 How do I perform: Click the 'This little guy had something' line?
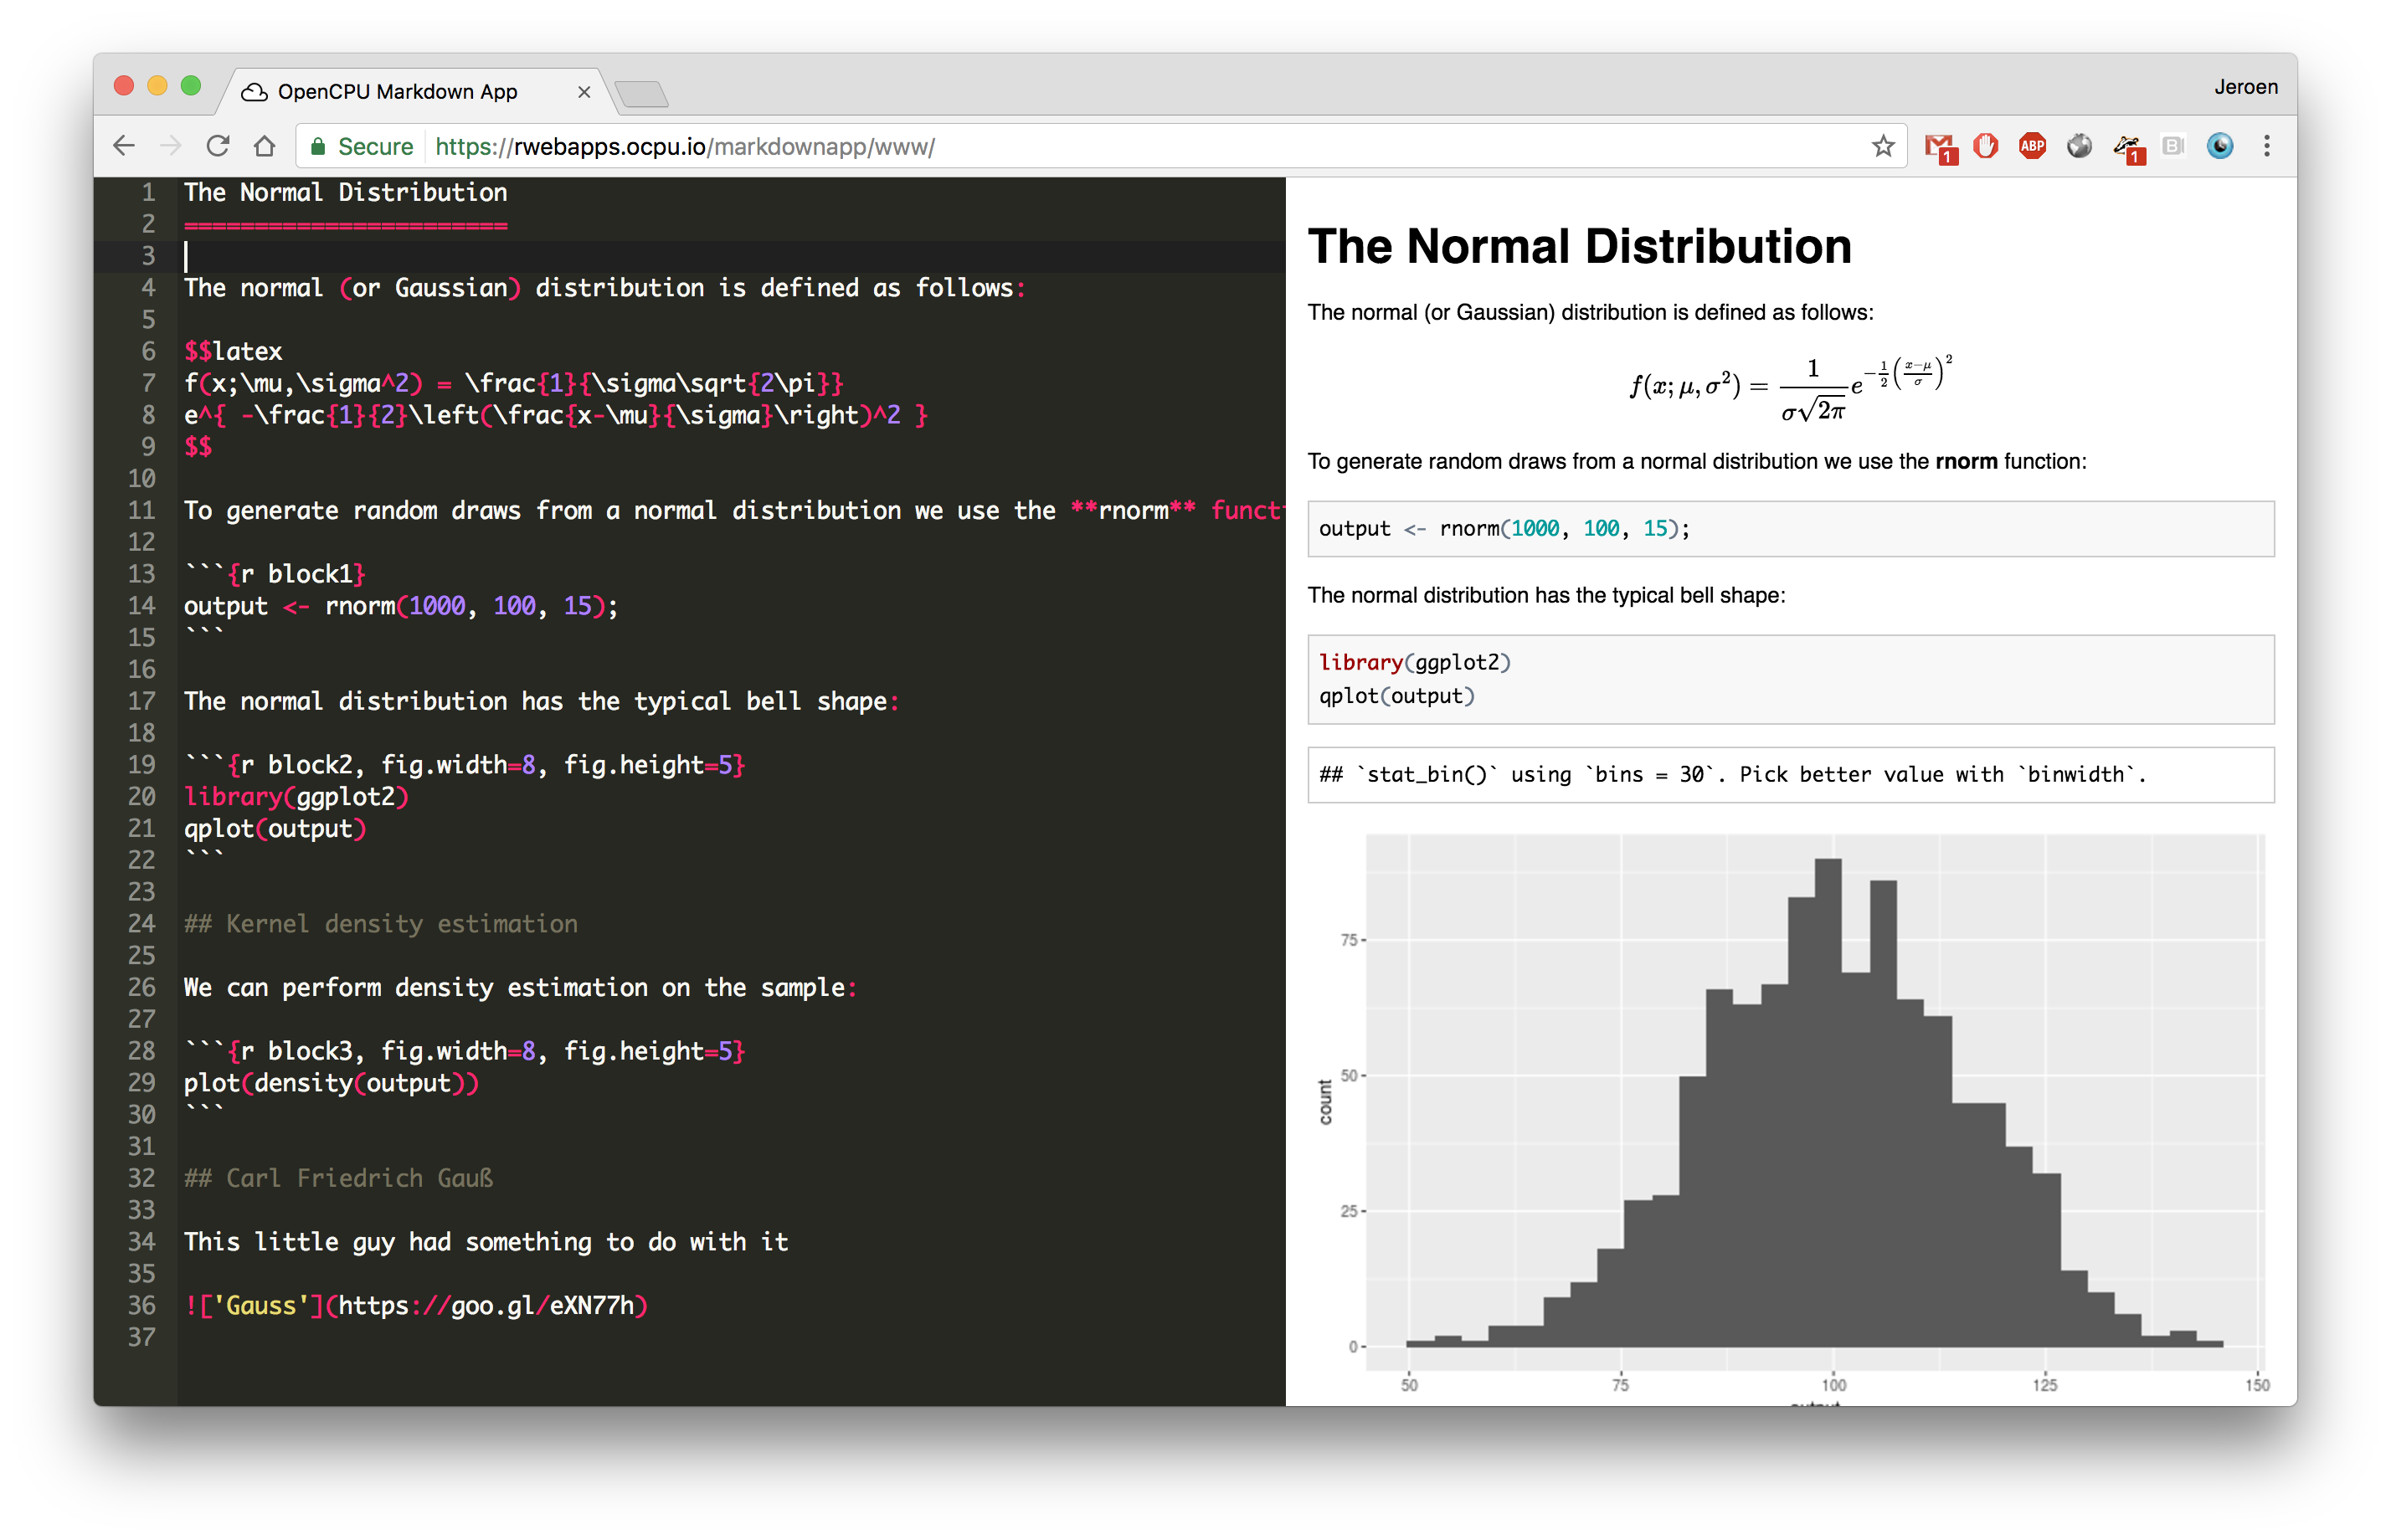click(x=486, y=1242)
